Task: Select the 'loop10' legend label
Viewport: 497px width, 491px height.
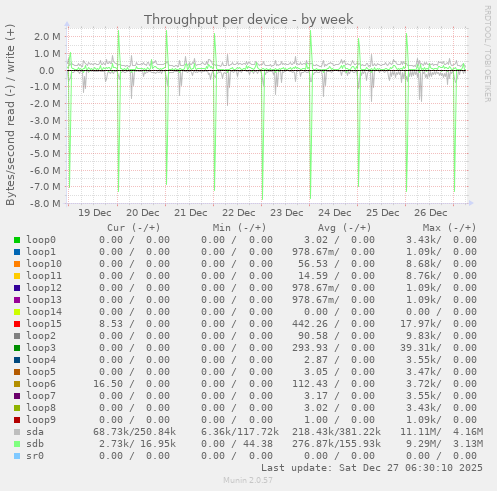Action: coord(44,264)
